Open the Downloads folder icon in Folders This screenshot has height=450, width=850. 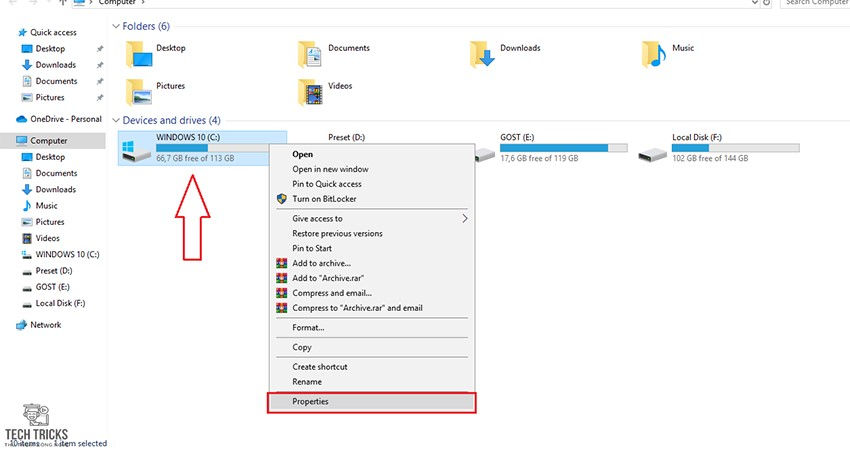click(x=482, y=54)
